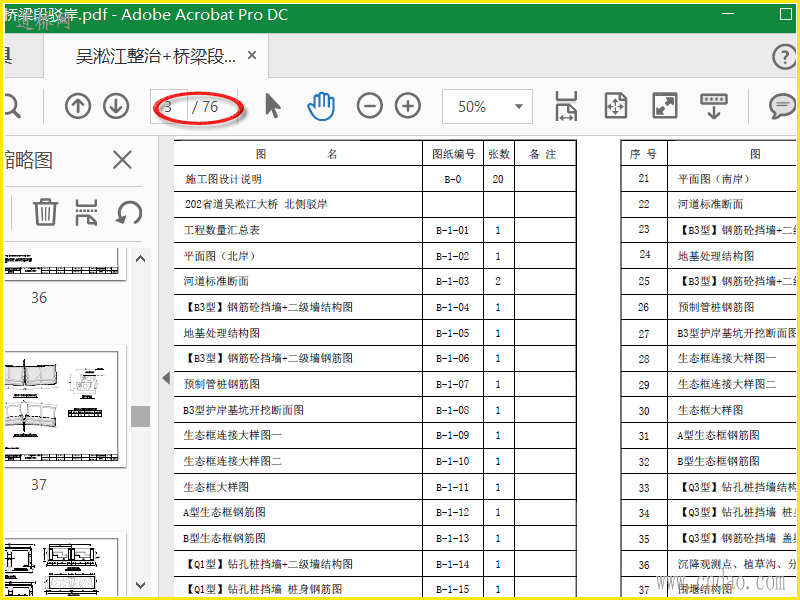Click the B-0 drawing number cell

452,180
